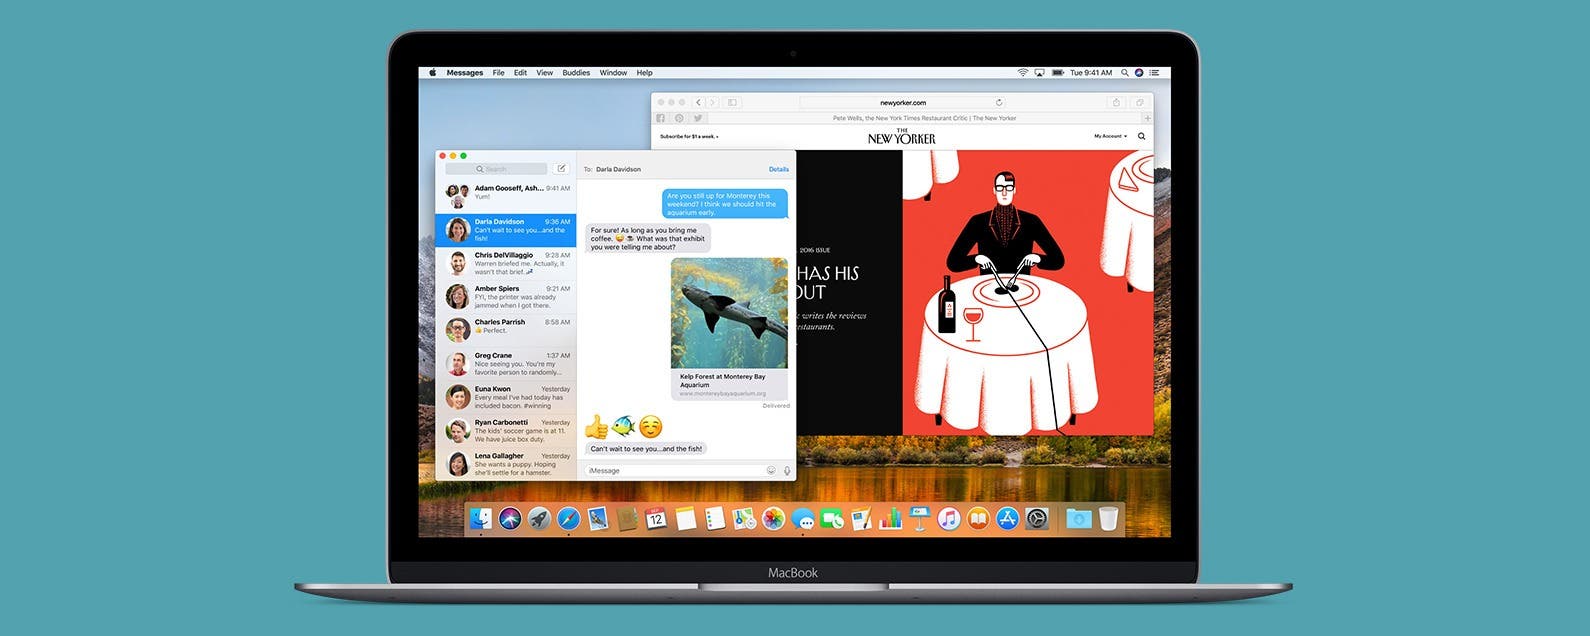Click the Safari share icon

(1117, 102)
